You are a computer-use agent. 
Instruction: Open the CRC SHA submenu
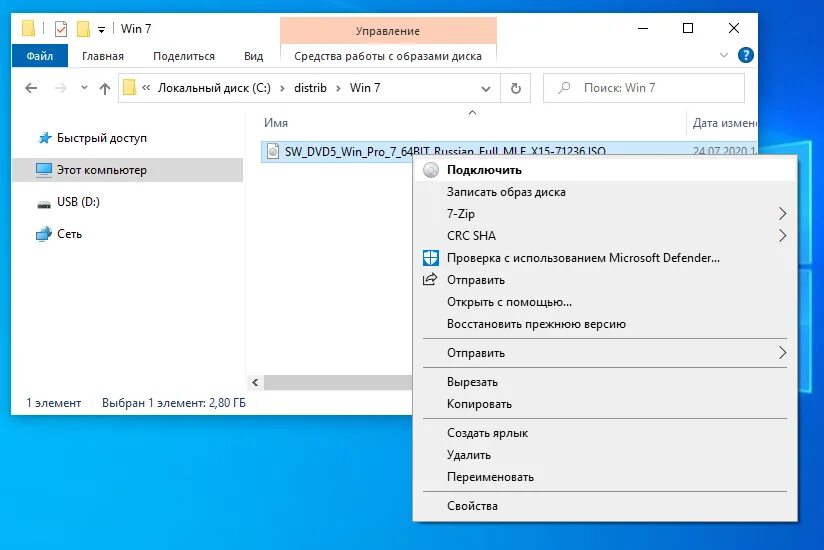(604, 236)
